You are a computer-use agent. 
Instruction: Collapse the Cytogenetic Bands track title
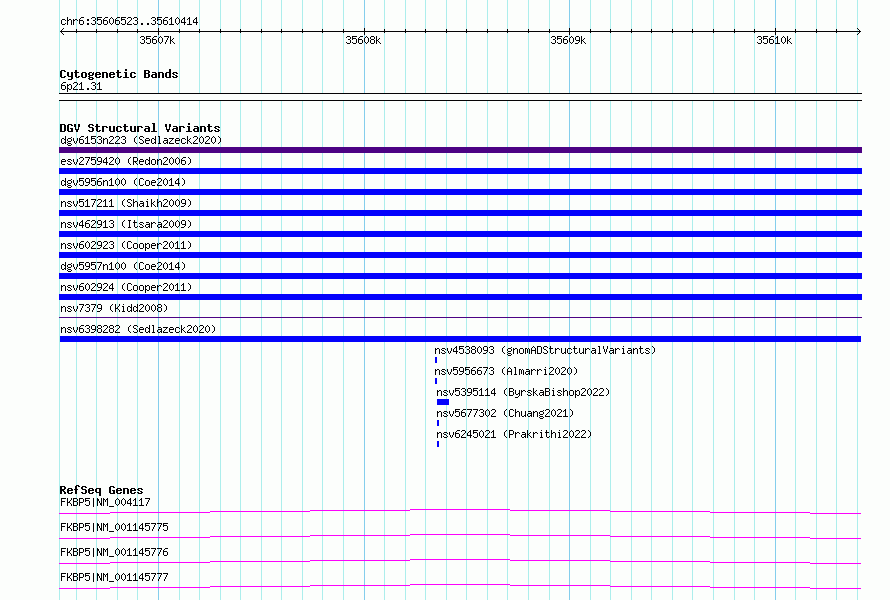click(x=119, y=74)
